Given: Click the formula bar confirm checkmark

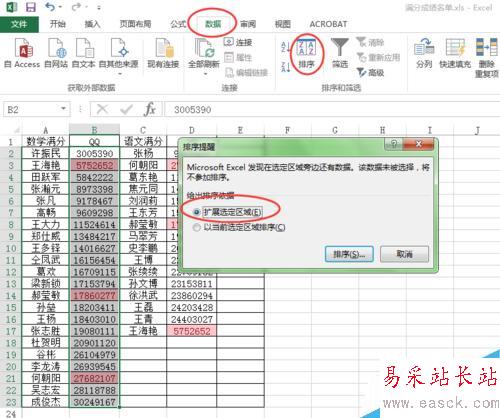Looking at the screenshot, I should tap(126, 109).
